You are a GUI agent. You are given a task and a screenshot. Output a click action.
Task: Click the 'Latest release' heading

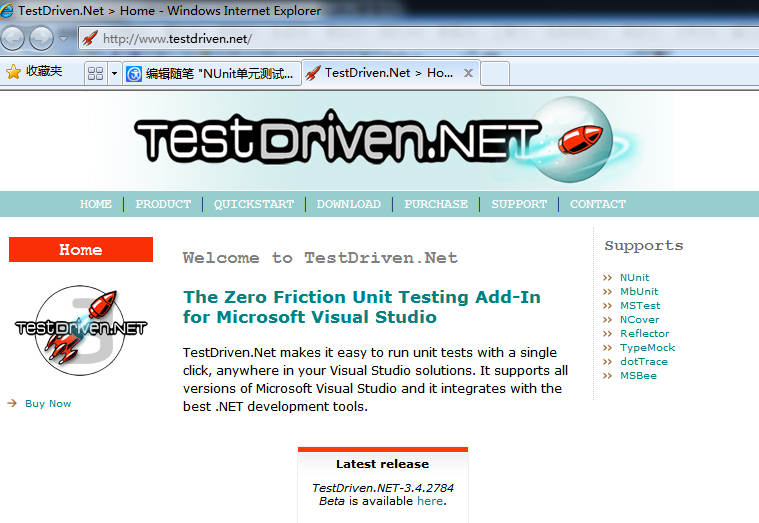[382, 464]
